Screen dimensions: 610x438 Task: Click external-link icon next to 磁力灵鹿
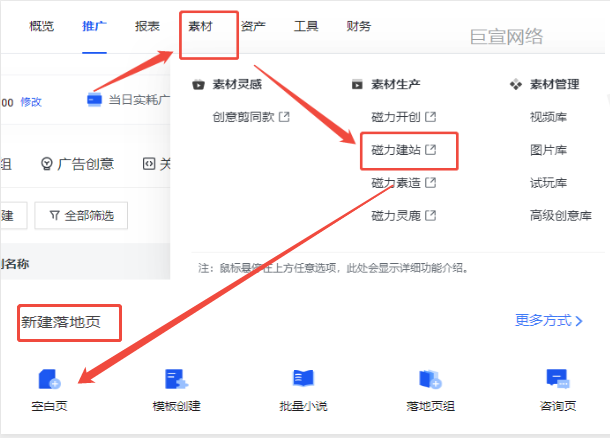pyautogui.click(x=431, y=215)
